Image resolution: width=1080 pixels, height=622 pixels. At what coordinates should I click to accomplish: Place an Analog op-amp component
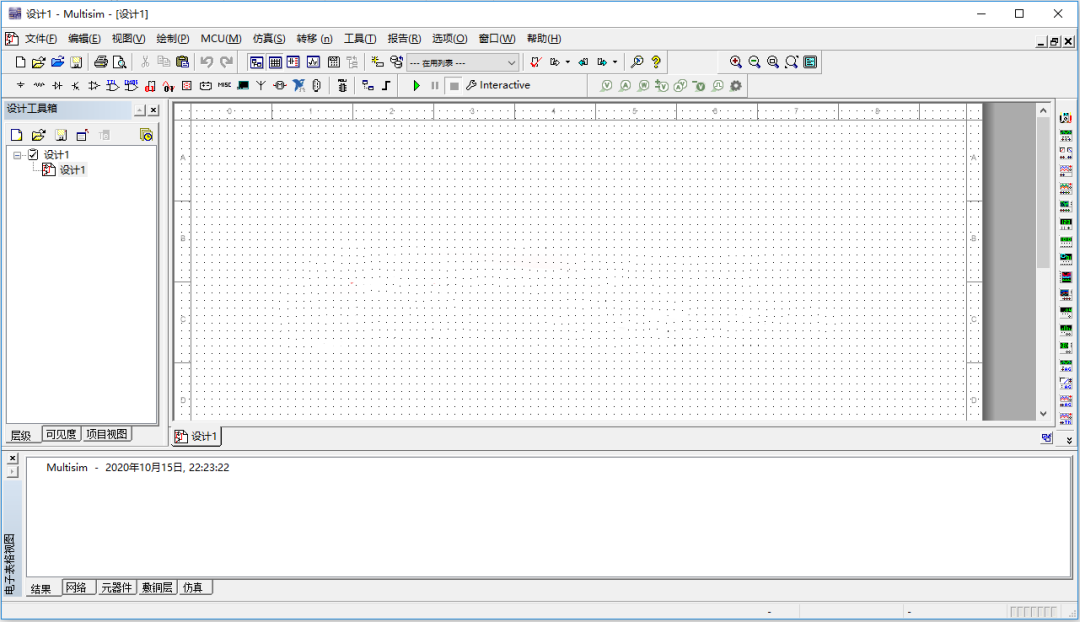(x=94, y=85)
